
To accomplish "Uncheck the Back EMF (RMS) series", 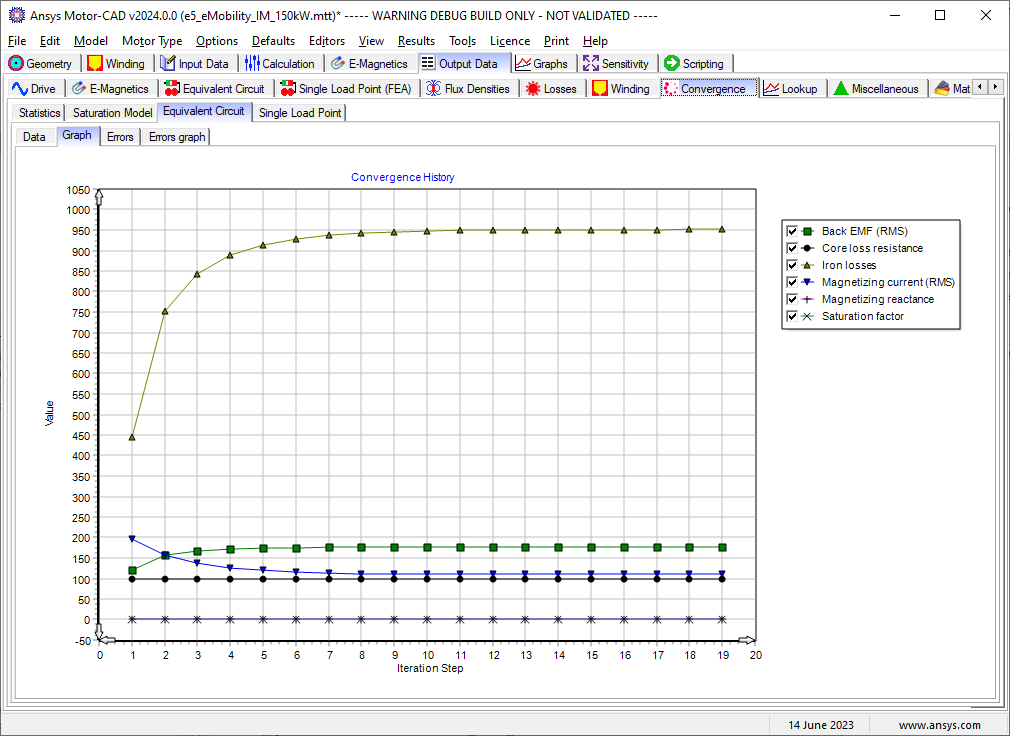I will 792,231.
